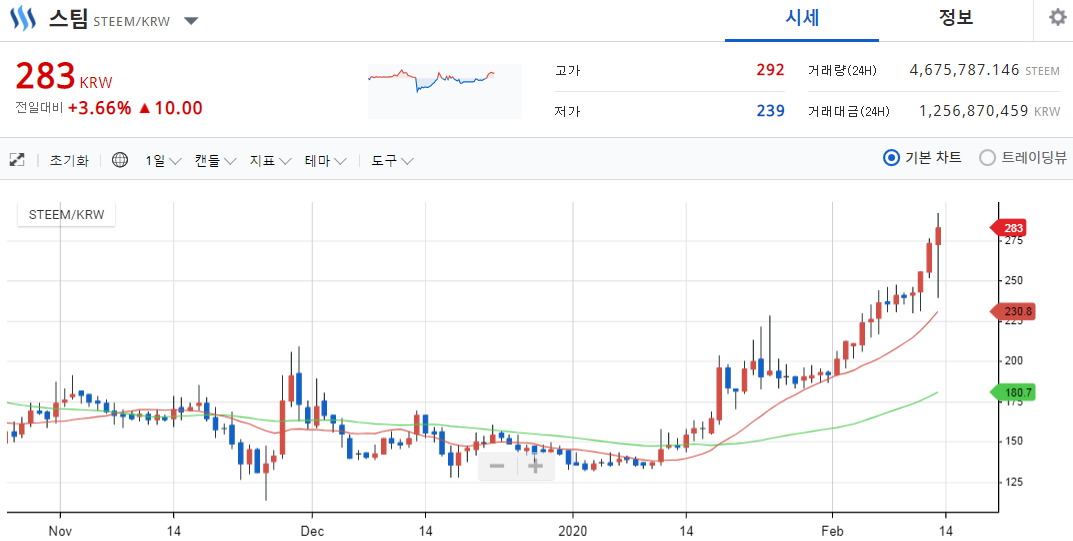Click the ▲10.00 change amount
Viewport: 1073px width, 541px height.
pyautogui.click(x=170, y=108)
